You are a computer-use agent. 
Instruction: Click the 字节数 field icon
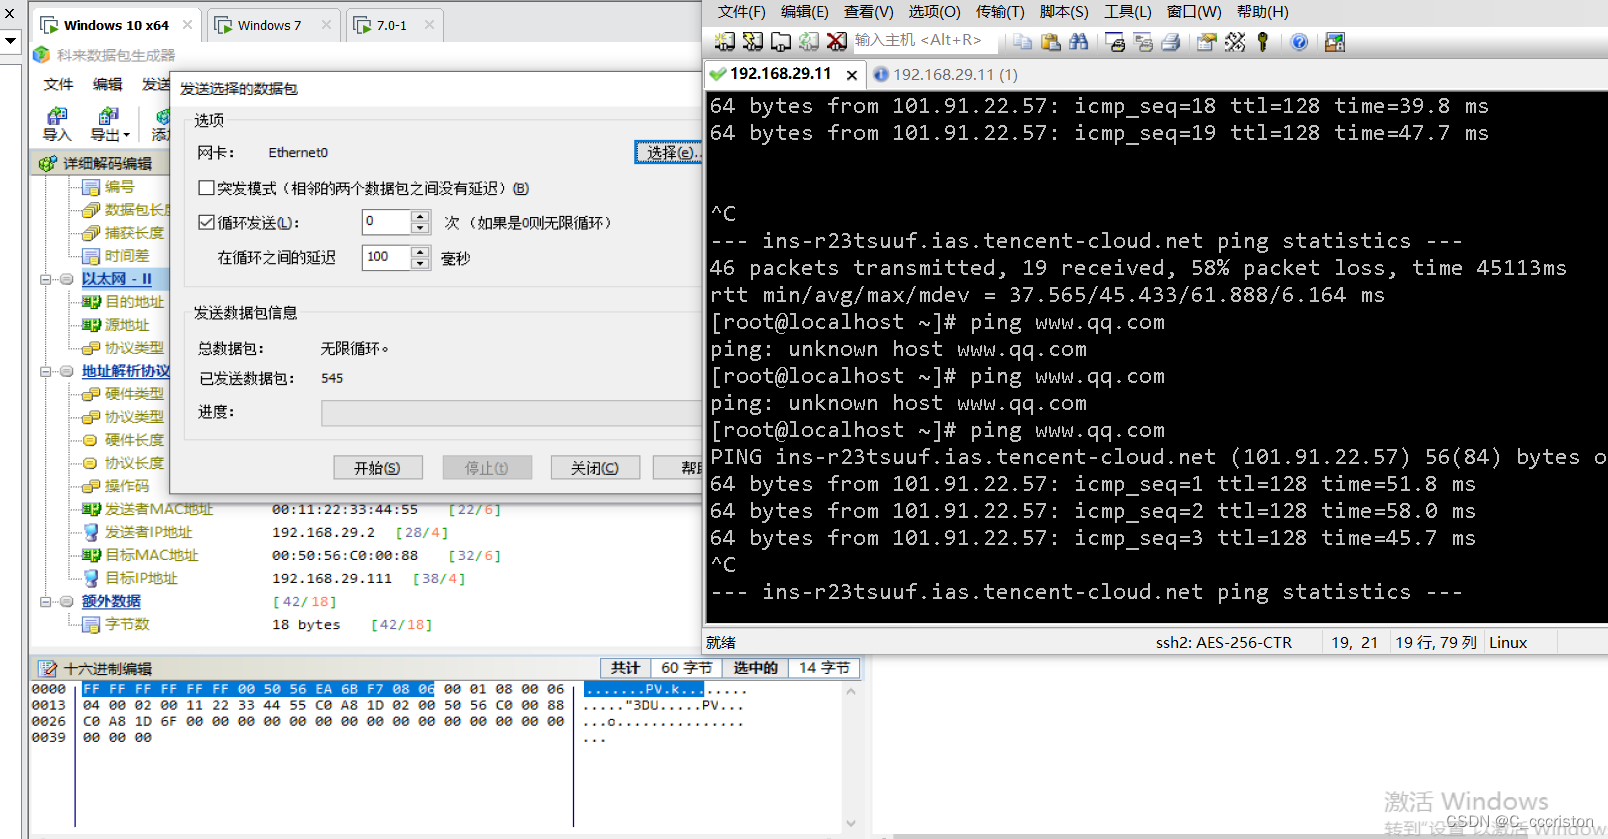[x=91, y=624]
